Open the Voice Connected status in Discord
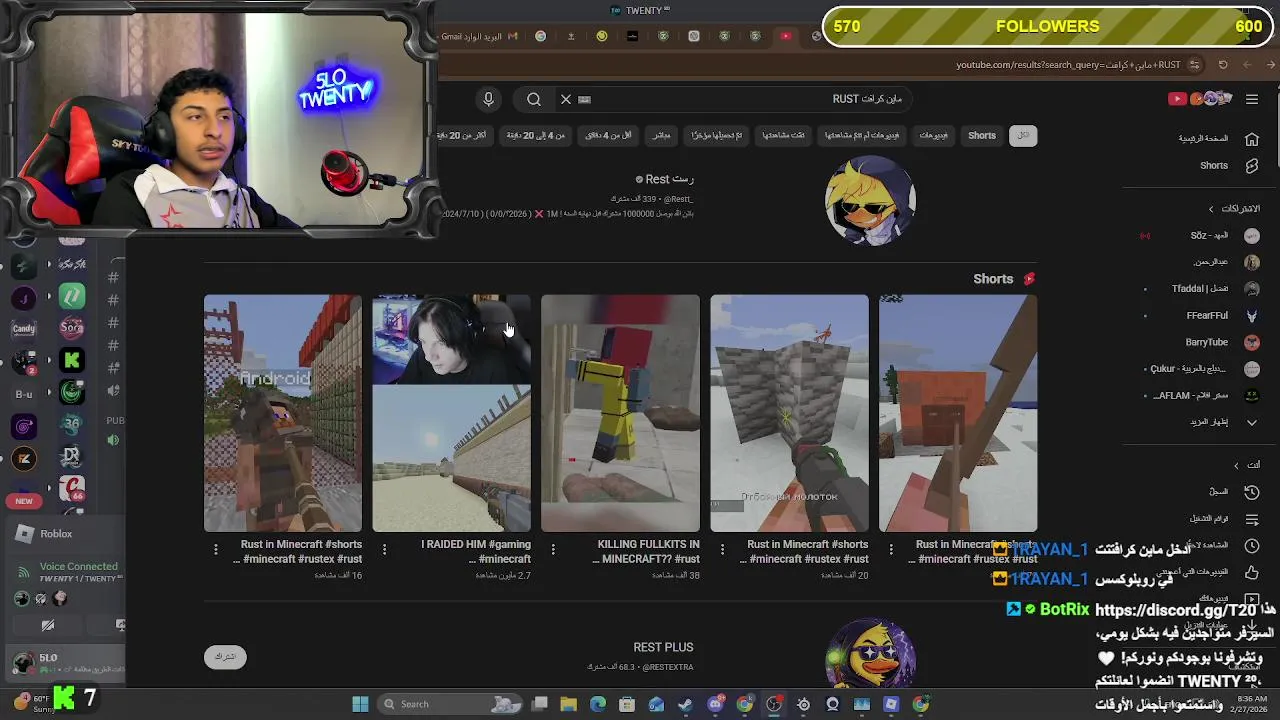Image resolution: width=1280 pixels, height=720 pixels. [x=78, y=566]
